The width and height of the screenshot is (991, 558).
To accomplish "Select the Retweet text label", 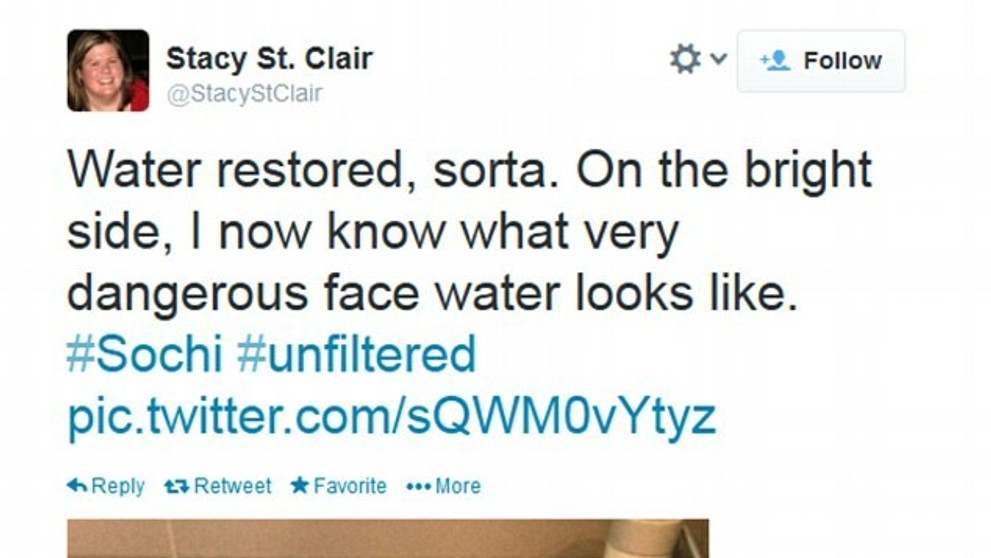I will [x=232, y=486].
